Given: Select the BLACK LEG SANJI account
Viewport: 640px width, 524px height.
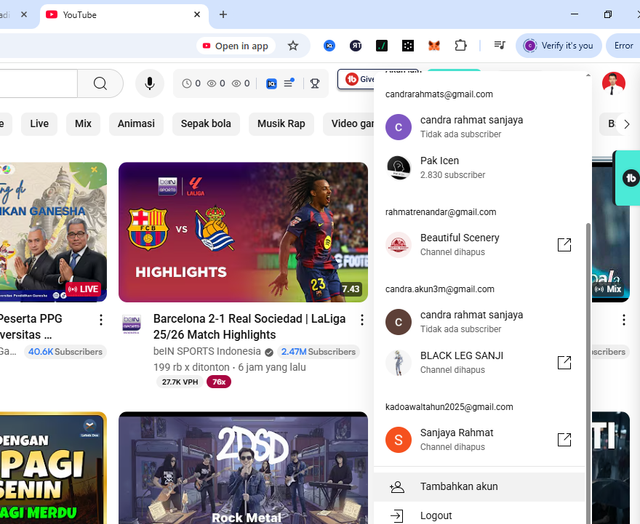Looking at the screenshot, I should 479,362.
